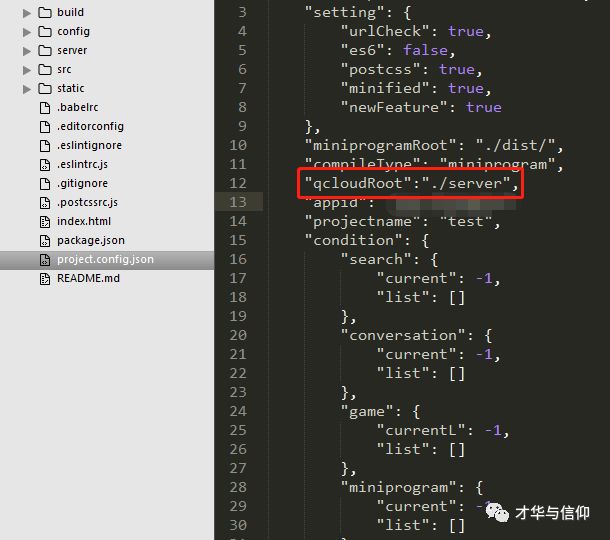
Task: Open the .gitignore file
Action: coord(82,183)
